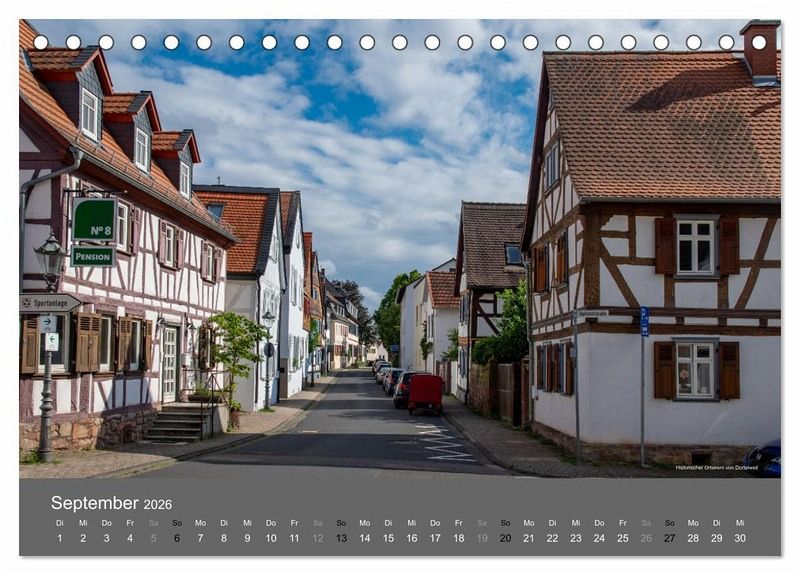Click the green "Pension" sign
This screenshot has width=800, height=575.
point(93,256)
